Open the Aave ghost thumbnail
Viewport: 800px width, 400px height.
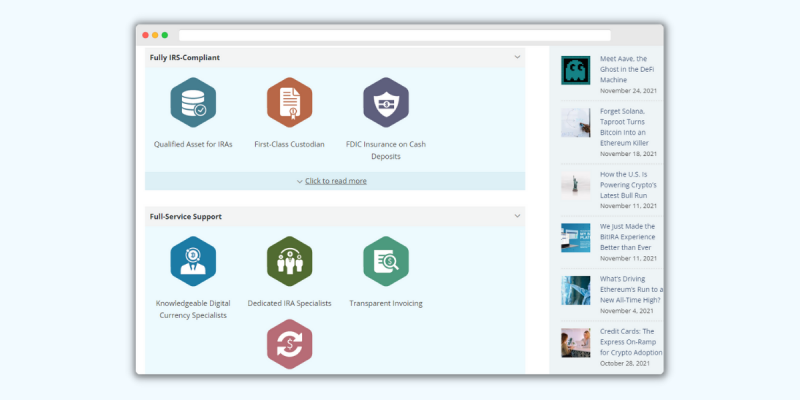[x=576, y=70]
